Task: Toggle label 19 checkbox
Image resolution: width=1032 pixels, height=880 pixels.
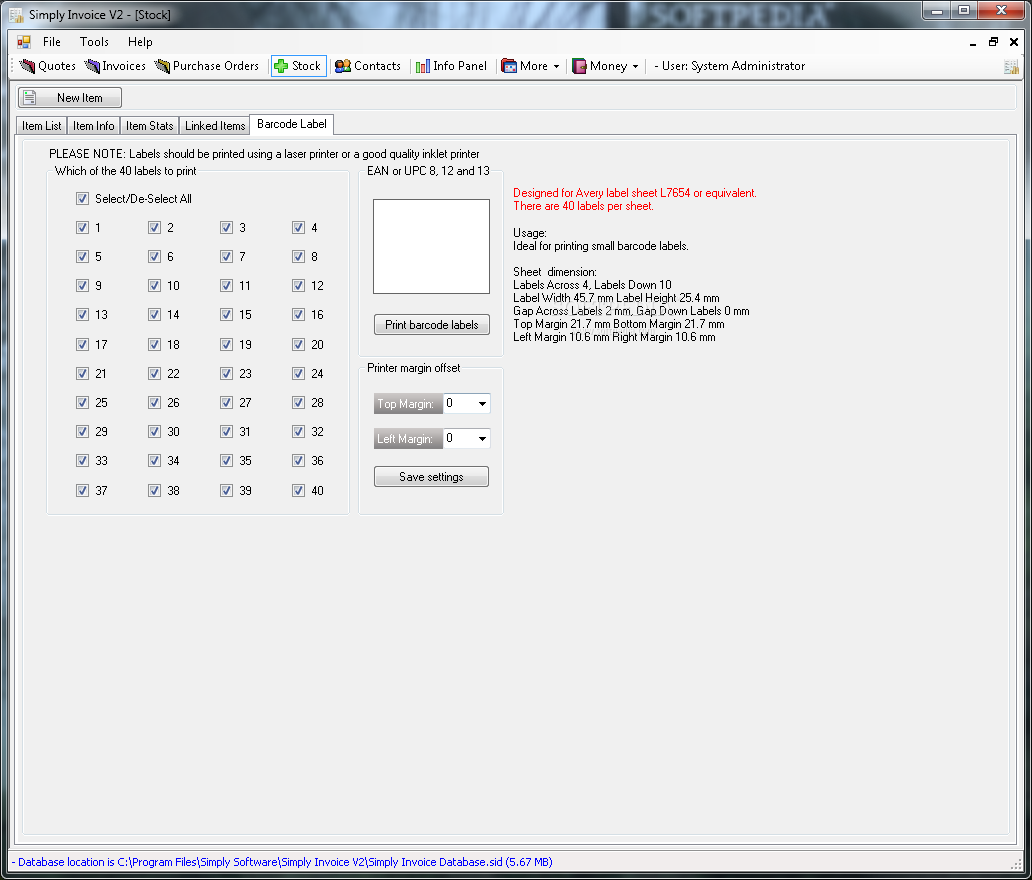Action: 226,344
